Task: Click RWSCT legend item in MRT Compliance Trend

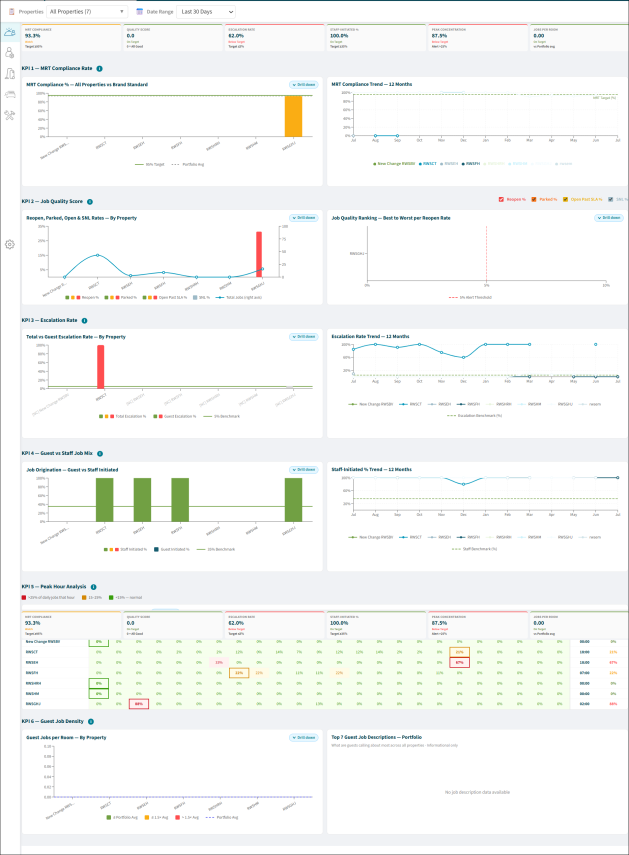Action: pyautogui.click(x=428, y=164)
